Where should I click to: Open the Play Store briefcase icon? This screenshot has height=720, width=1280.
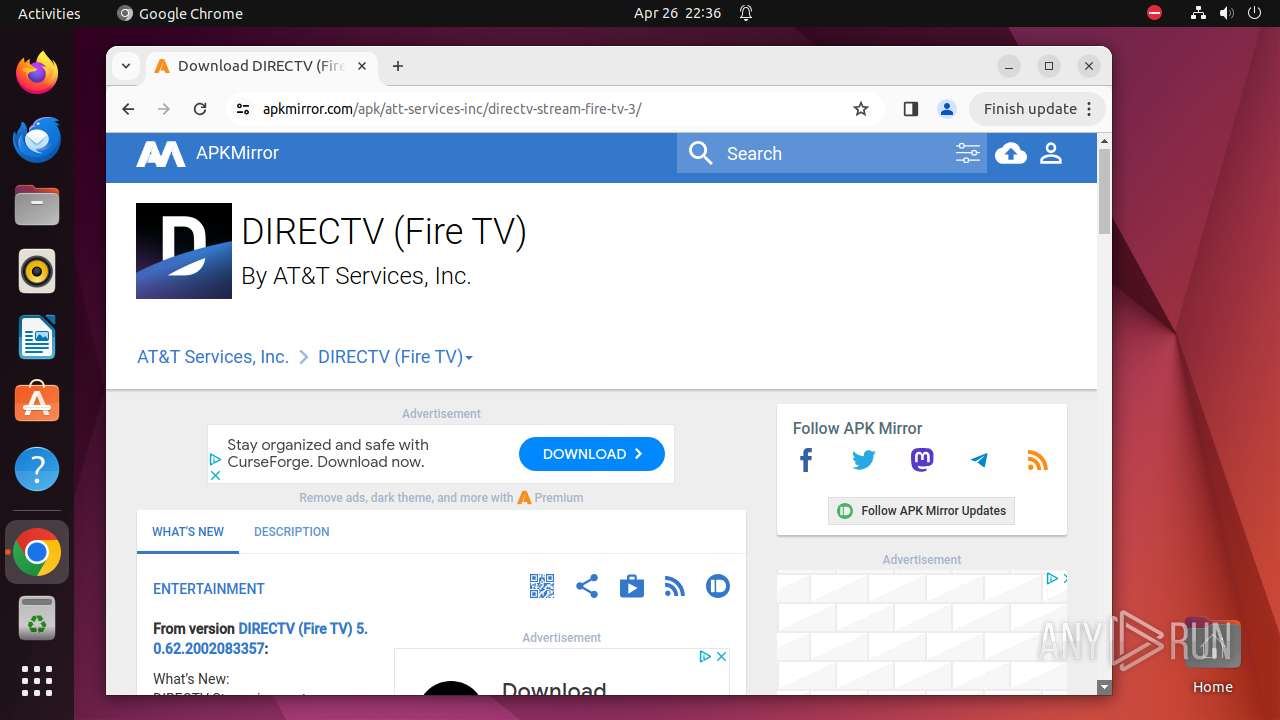click(x=632, y=586)
